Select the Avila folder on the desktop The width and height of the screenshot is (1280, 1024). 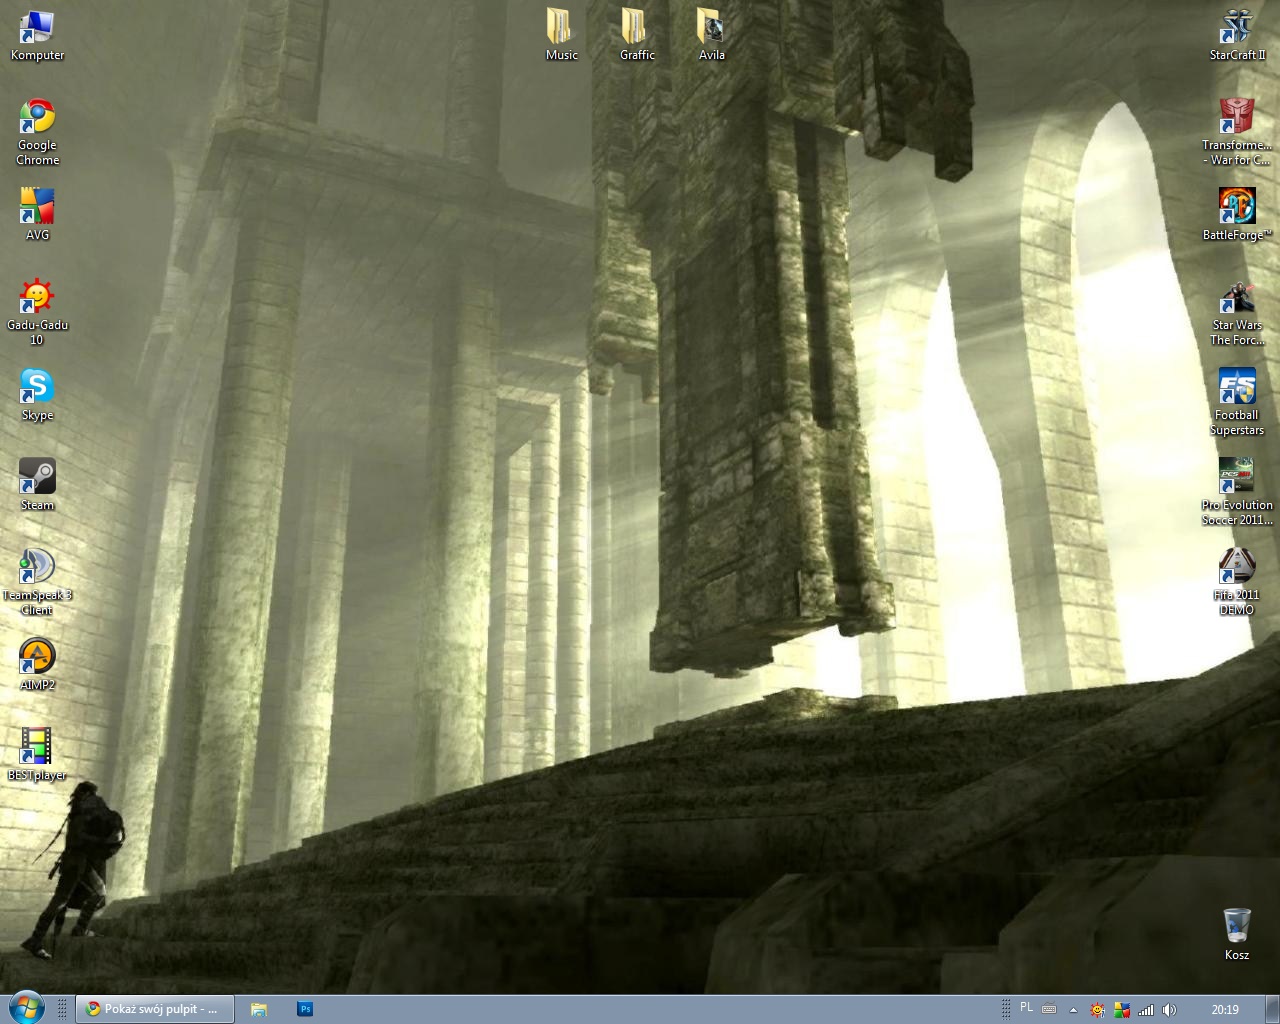point(711,35)
